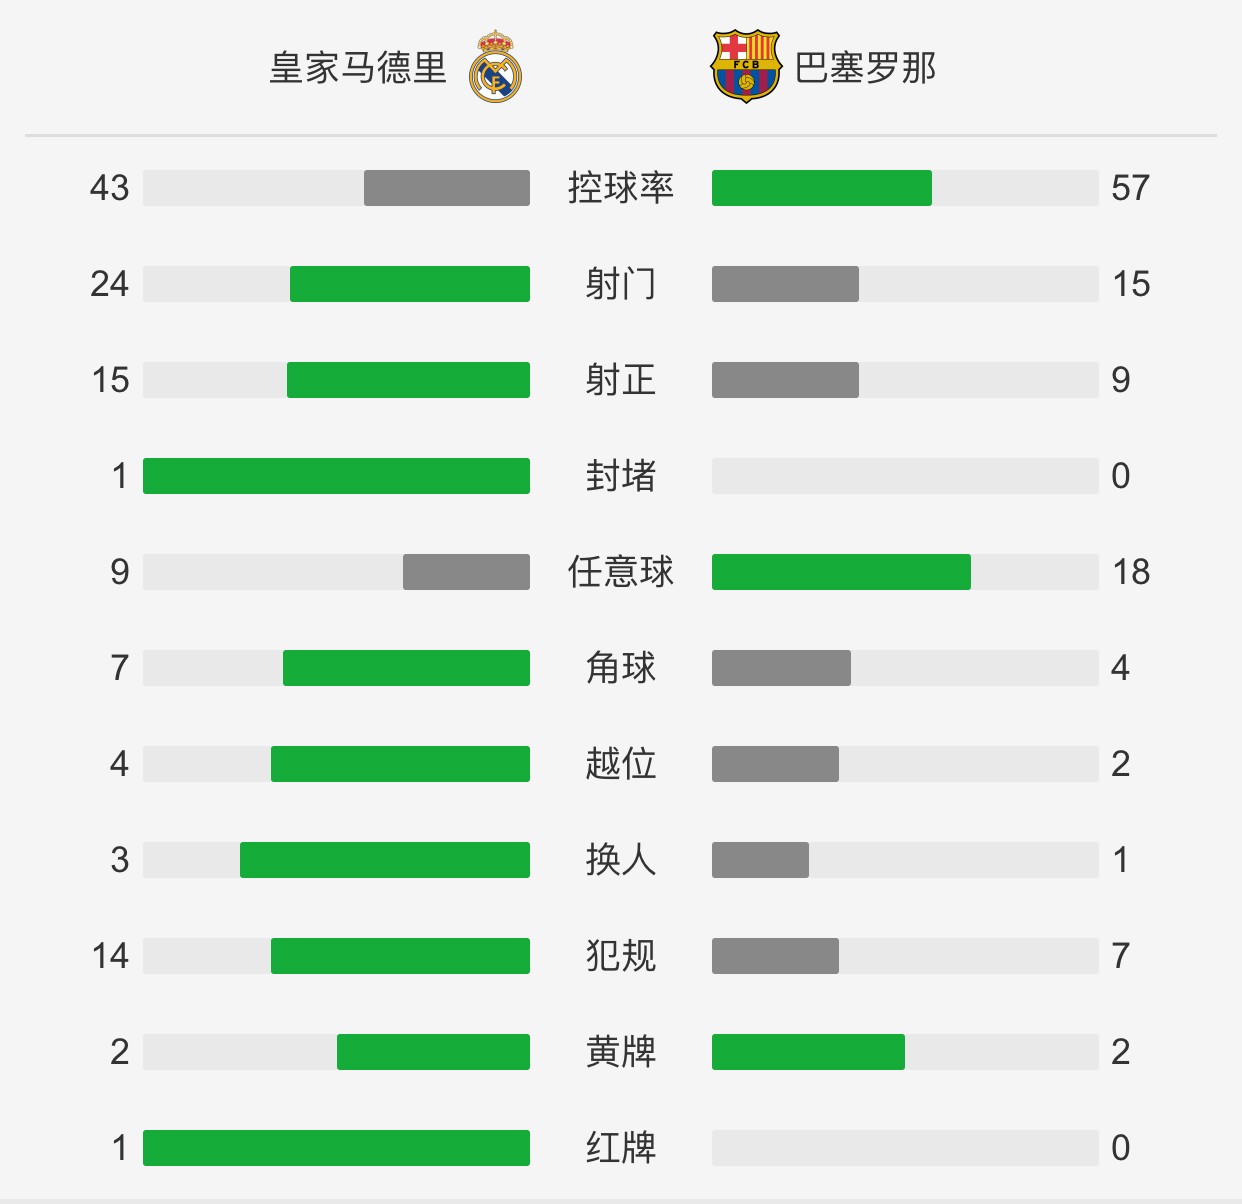Select the 犯规 stat label
Viewport: 1242px width, 1204px height.
pyautogui.click(x=621, y=956)
